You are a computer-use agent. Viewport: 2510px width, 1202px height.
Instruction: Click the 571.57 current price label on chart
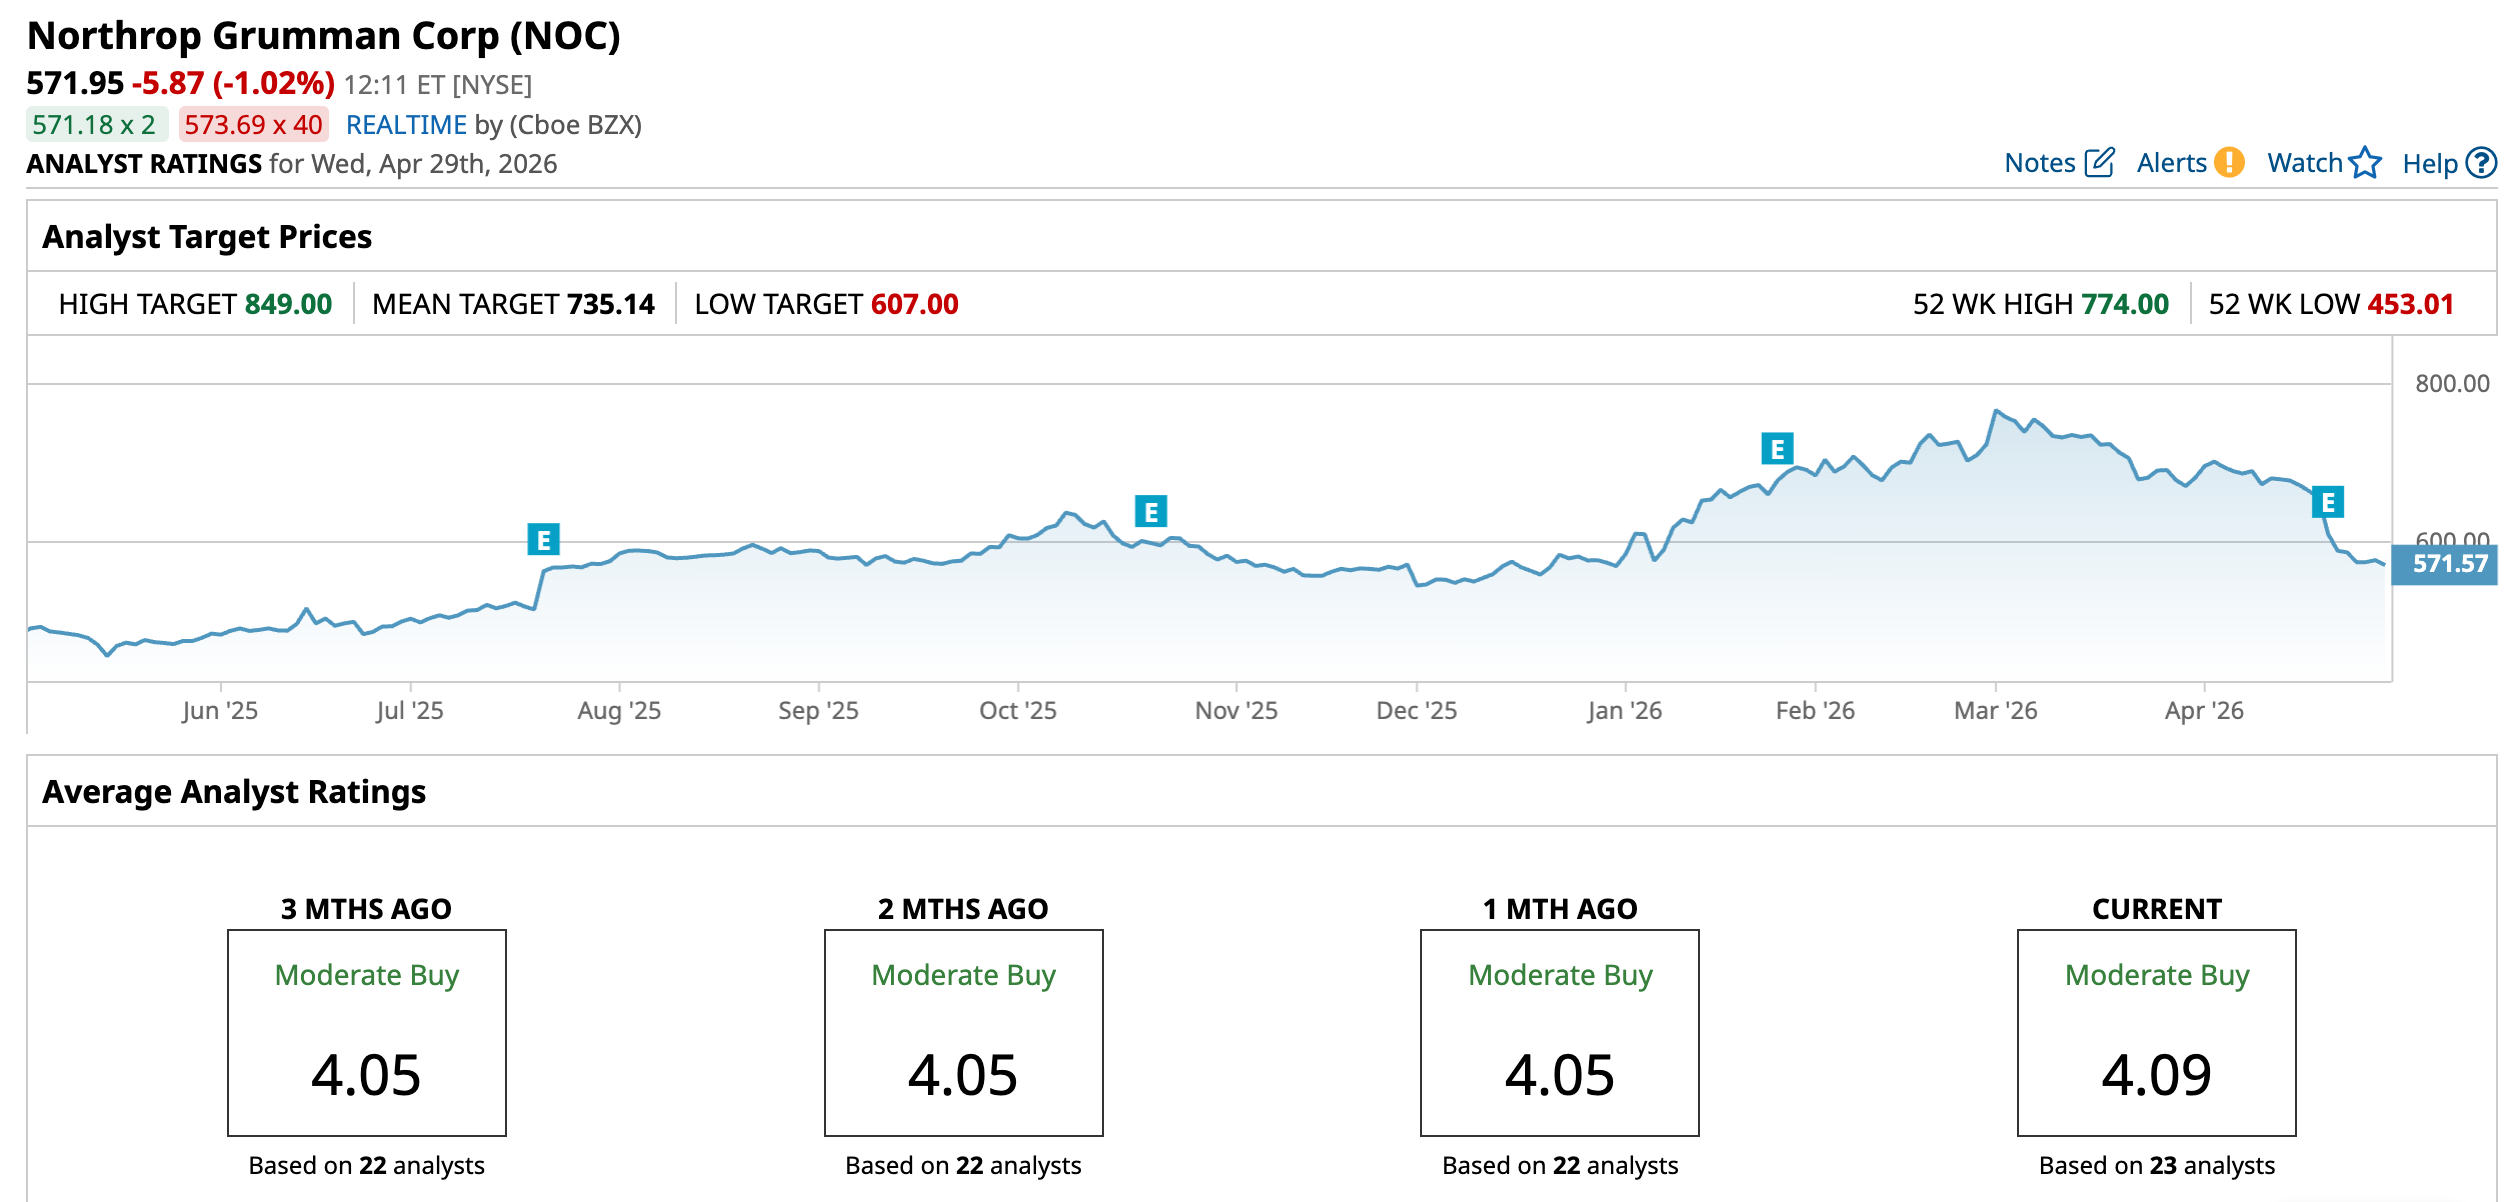click(2448, 564)
